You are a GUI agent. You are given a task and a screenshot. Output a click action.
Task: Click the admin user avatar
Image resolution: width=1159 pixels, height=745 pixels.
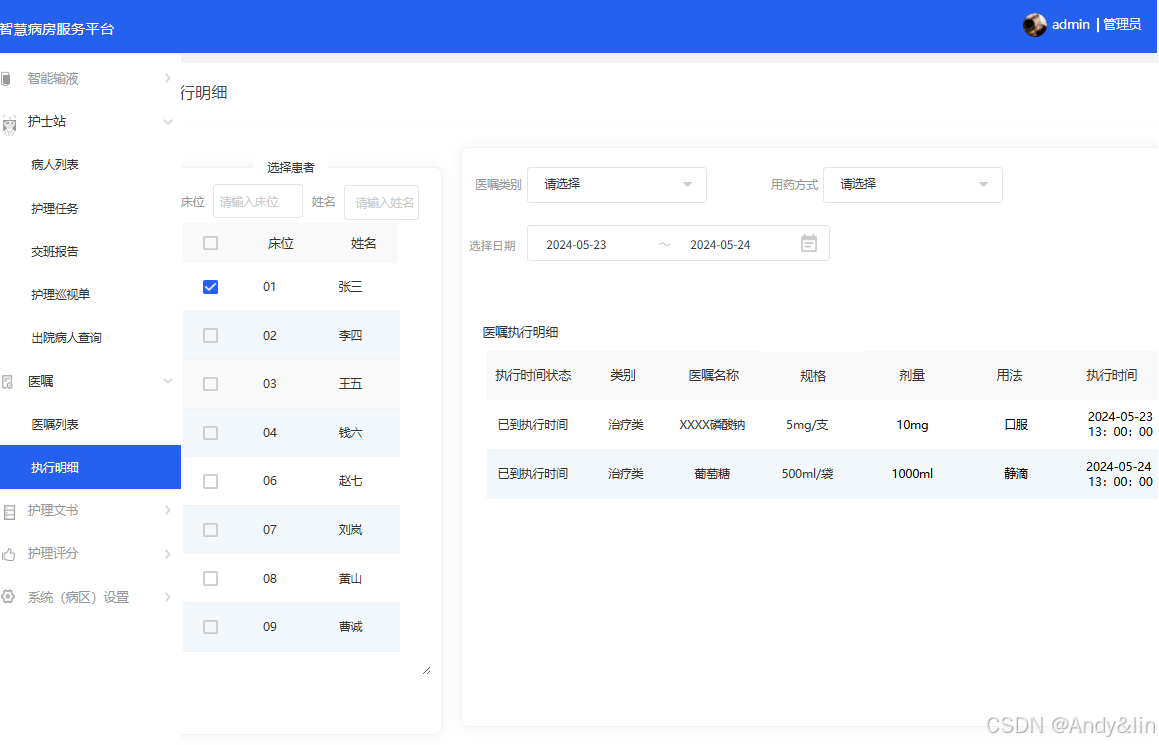[x=1034, y=25]
